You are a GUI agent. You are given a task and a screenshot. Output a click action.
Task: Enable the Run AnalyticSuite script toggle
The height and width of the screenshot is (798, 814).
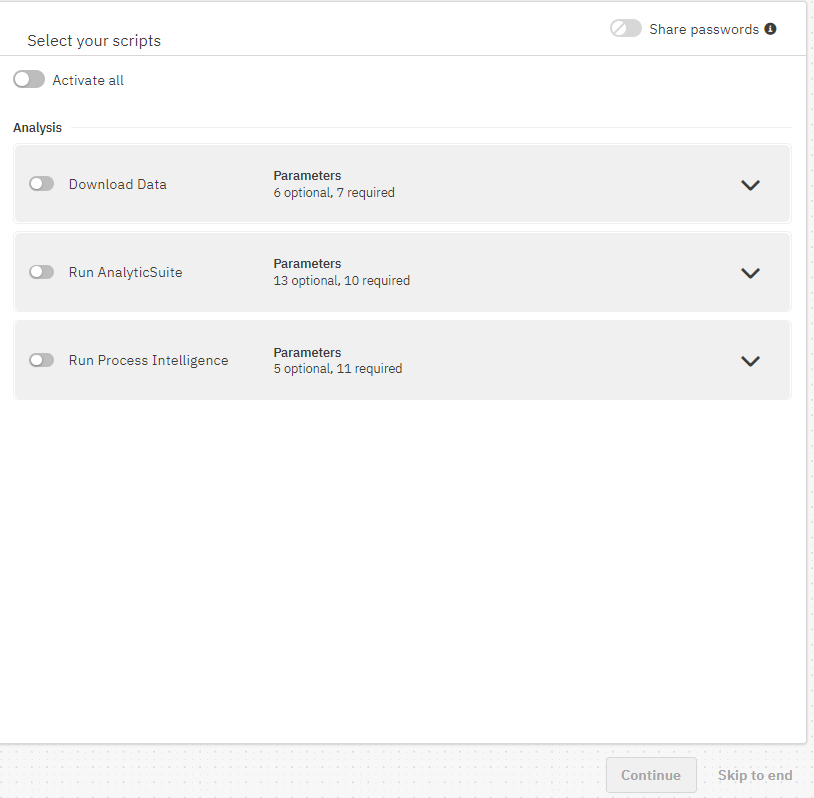click(x=41, y=272)
